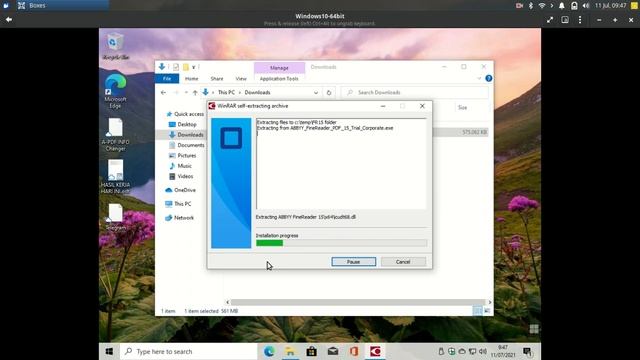Cancel the WinRAR self-extracting archive
Image resolution: width=640 pixels, height=360 pixels.
[403, 262]
